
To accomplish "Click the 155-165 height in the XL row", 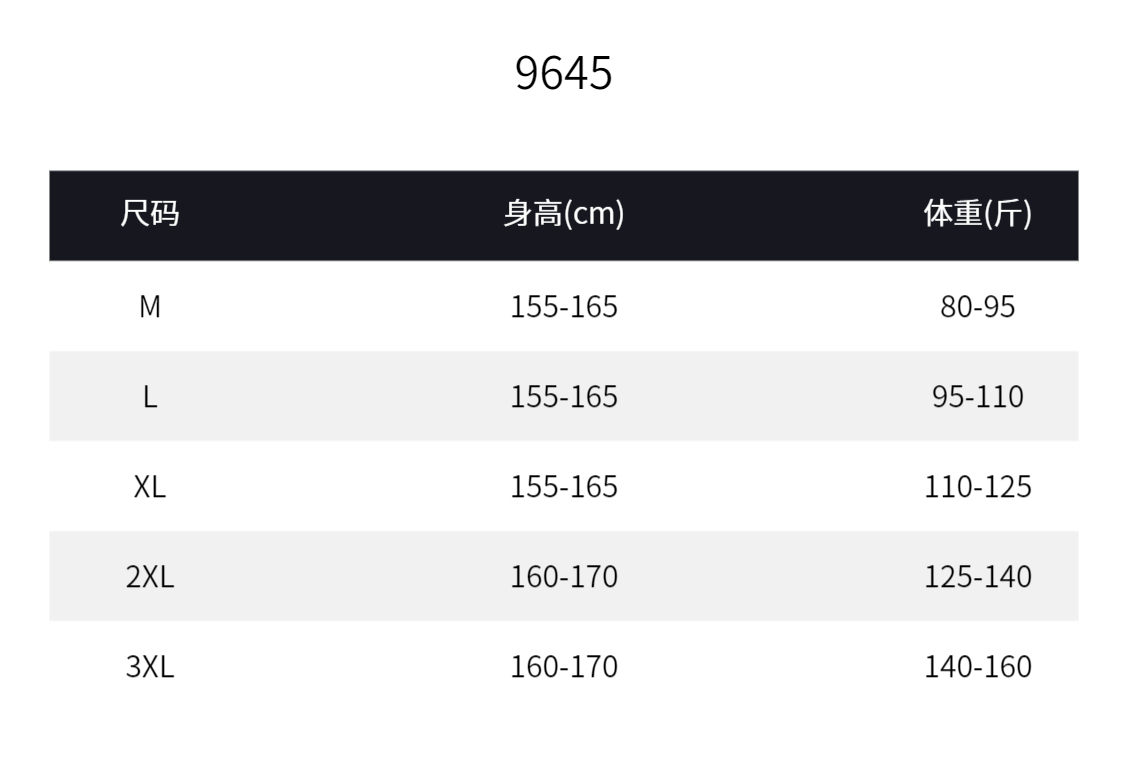I will (x=564, y=487).
